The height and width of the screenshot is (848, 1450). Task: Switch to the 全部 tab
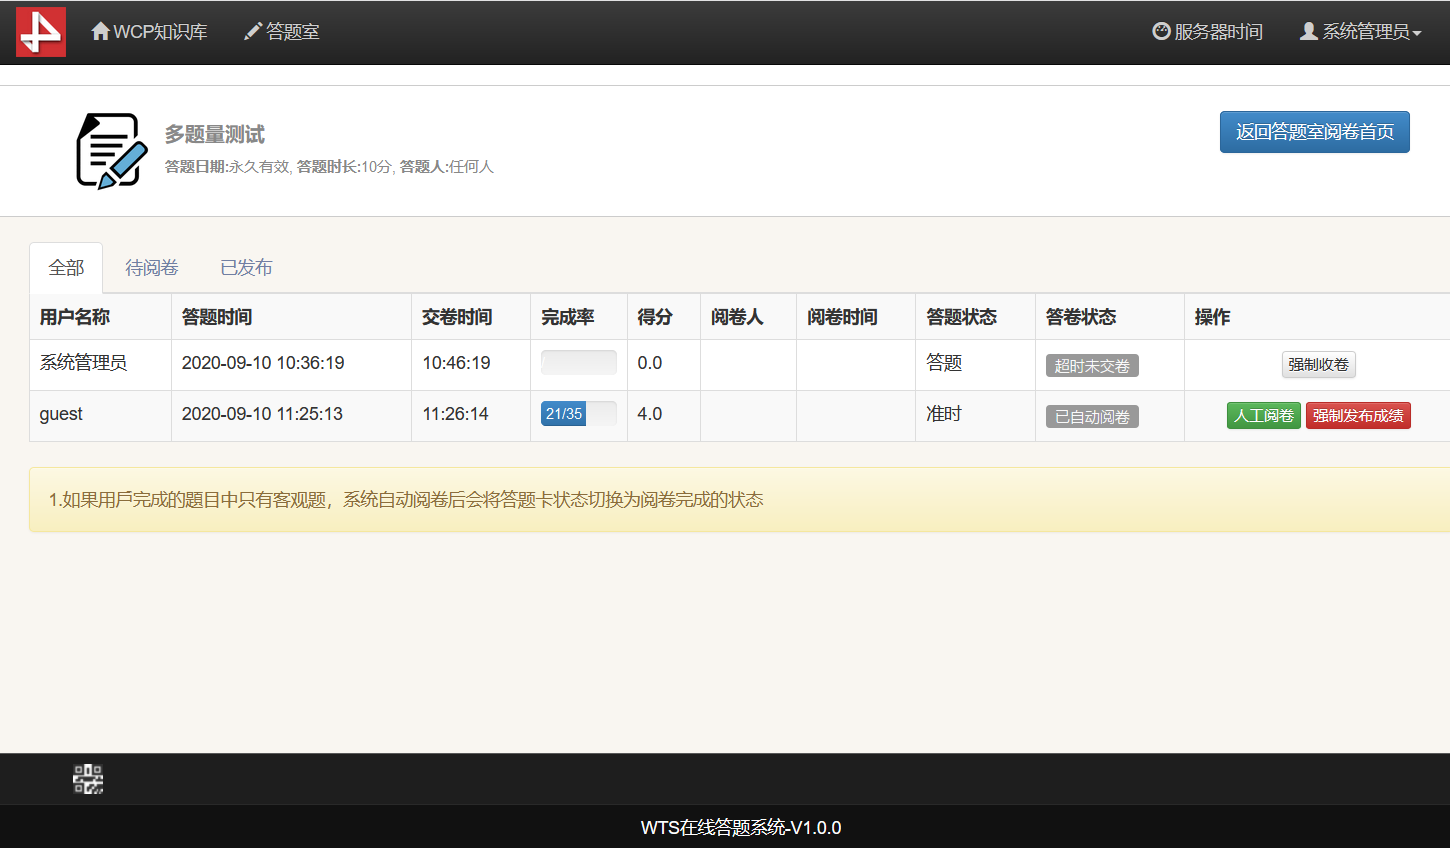[66, 268]
